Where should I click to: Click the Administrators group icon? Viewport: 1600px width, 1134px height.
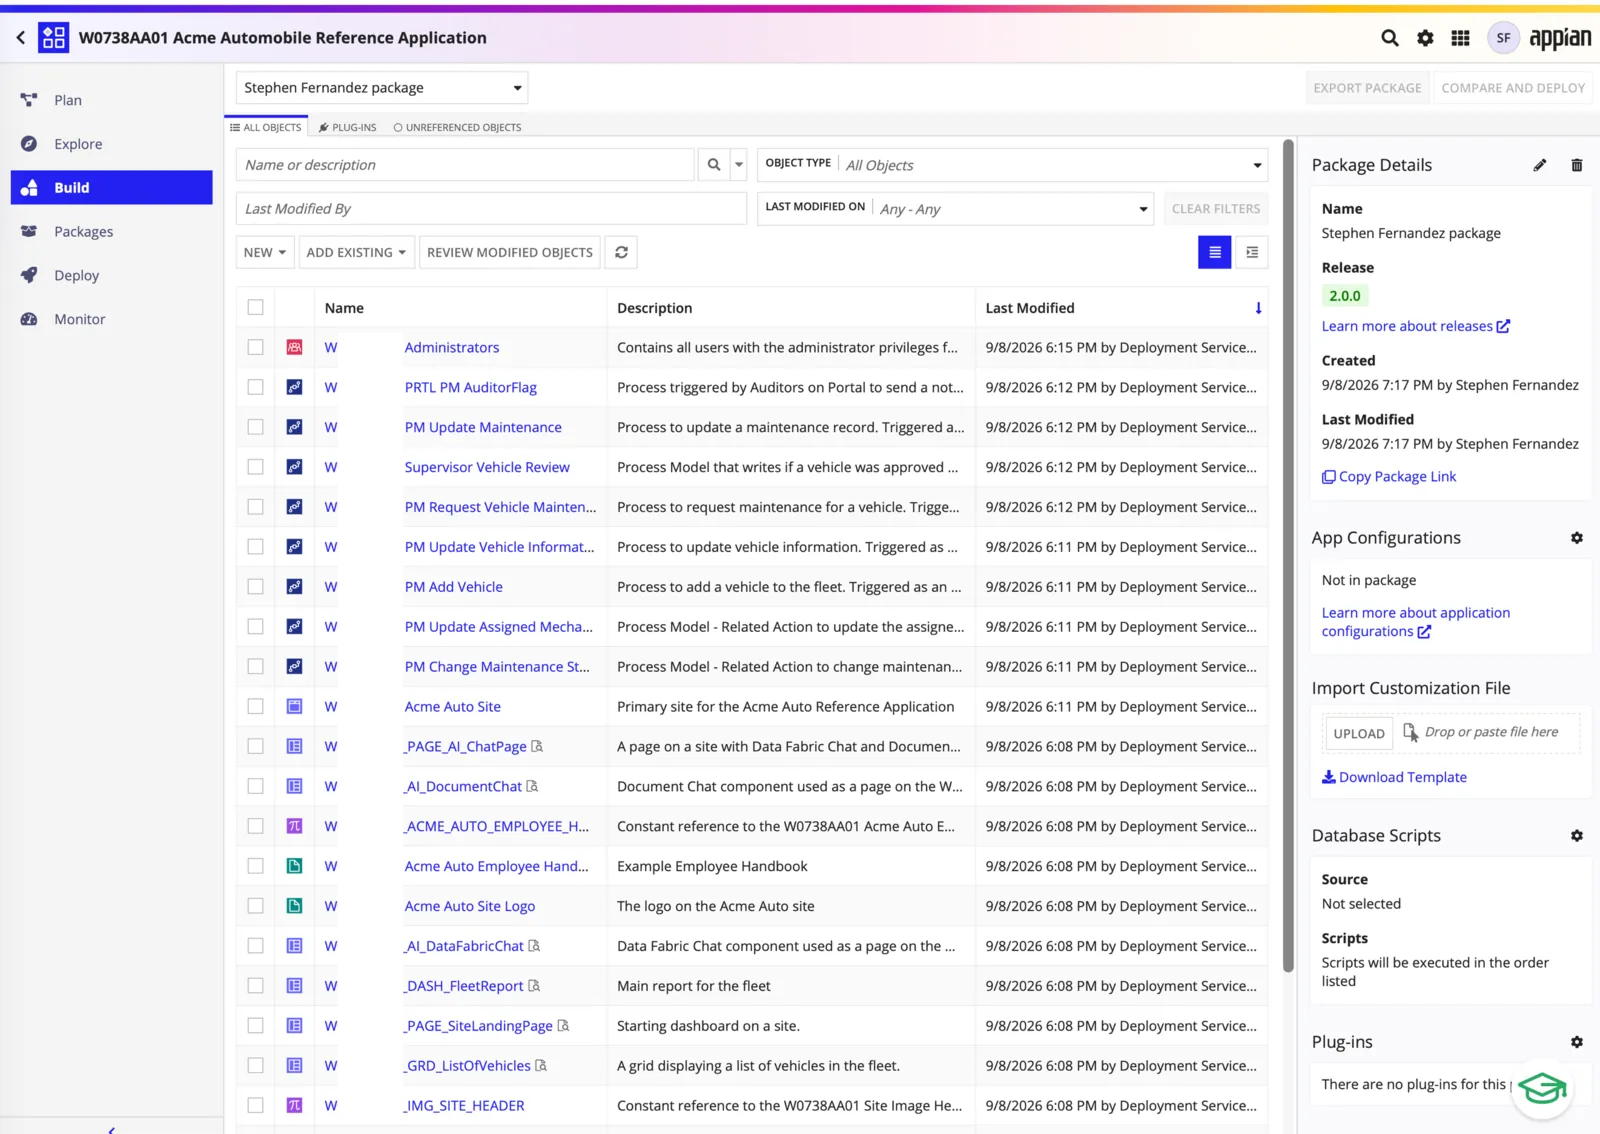click(x=294, y=347)
